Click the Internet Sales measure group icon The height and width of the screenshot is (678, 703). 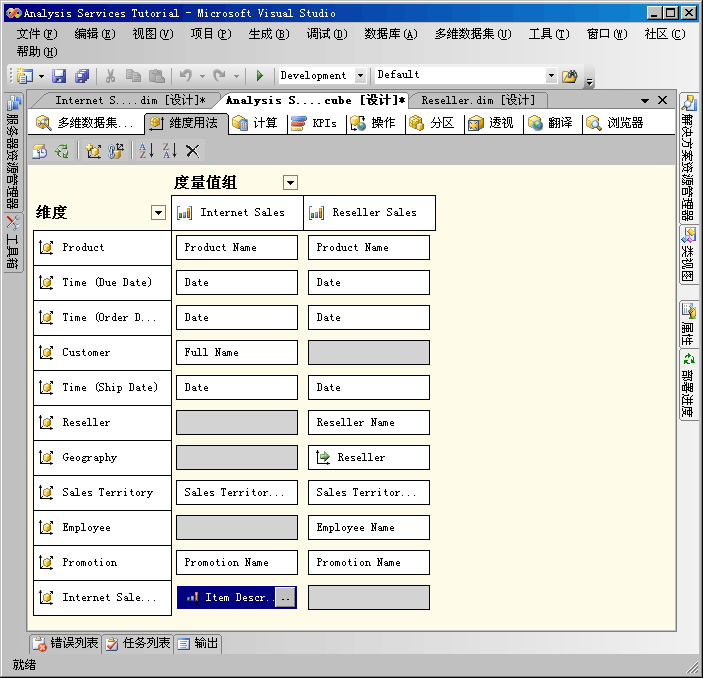[x=185, y=213]
